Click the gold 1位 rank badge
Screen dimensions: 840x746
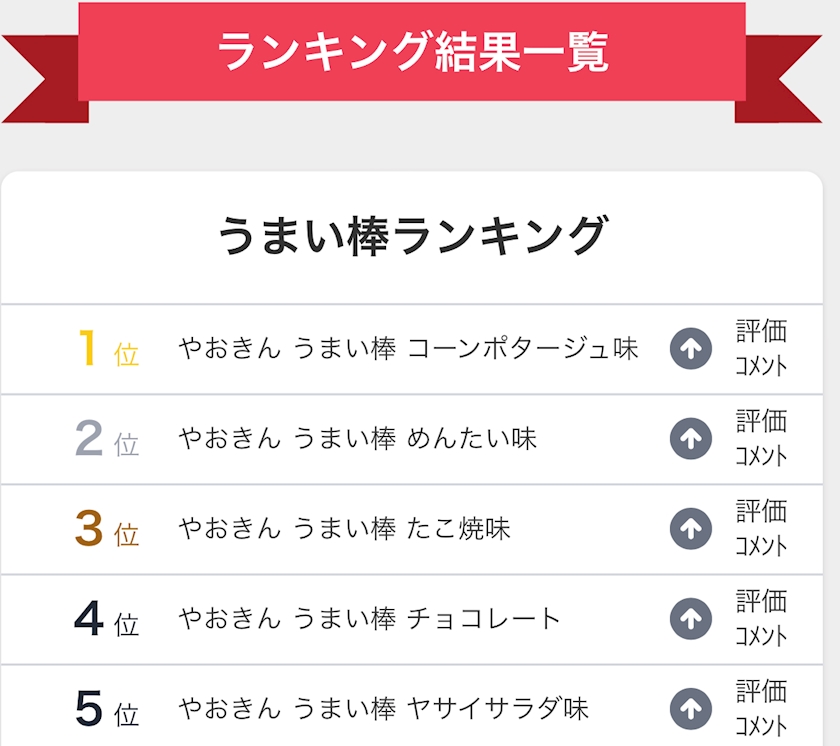[x=106, y=349]
